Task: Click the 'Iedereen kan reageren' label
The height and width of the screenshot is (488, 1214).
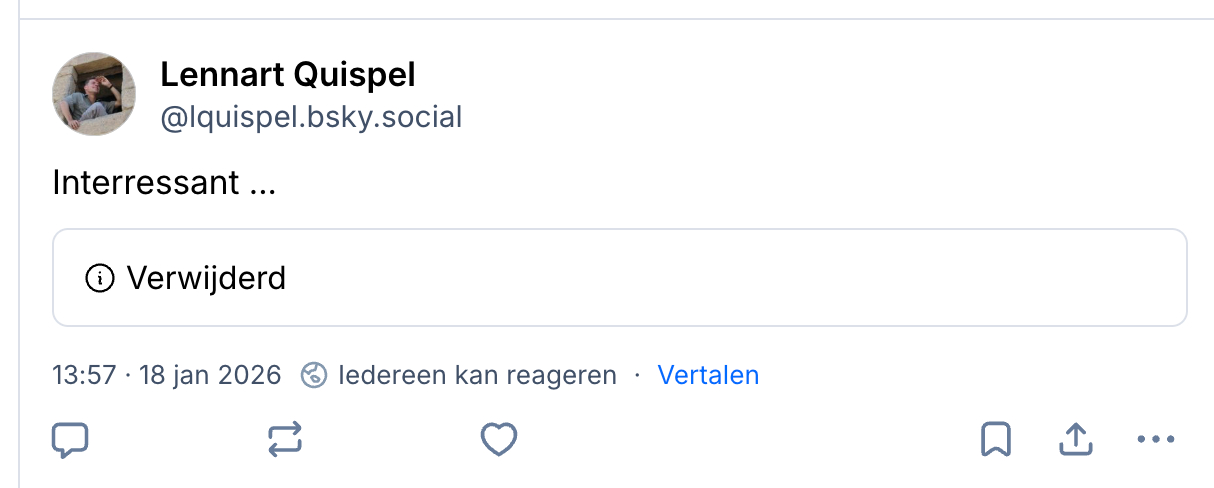Action: (477, 376)
